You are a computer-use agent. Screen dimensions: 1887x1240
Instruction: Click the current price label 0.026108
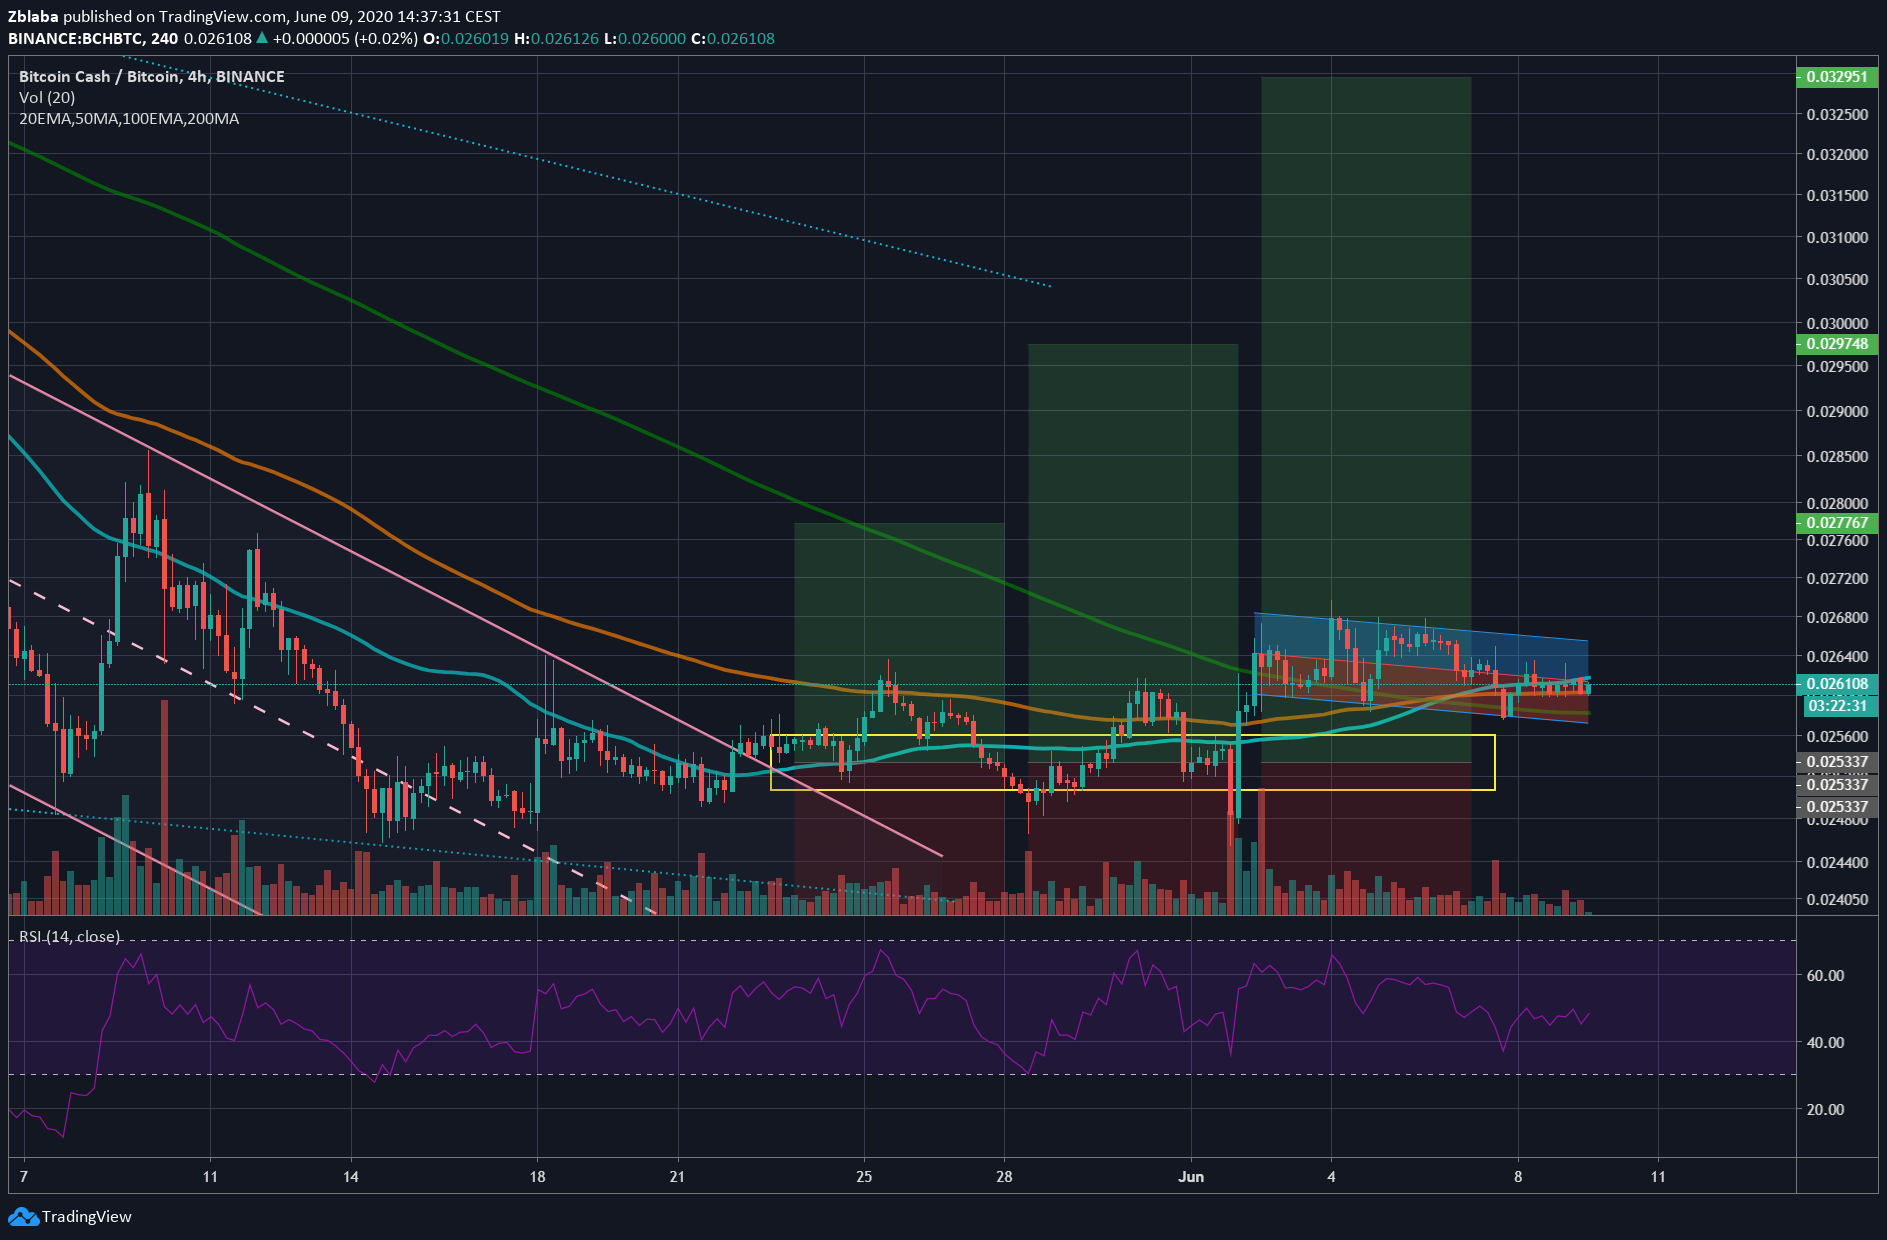click(x=1838, y=684)
